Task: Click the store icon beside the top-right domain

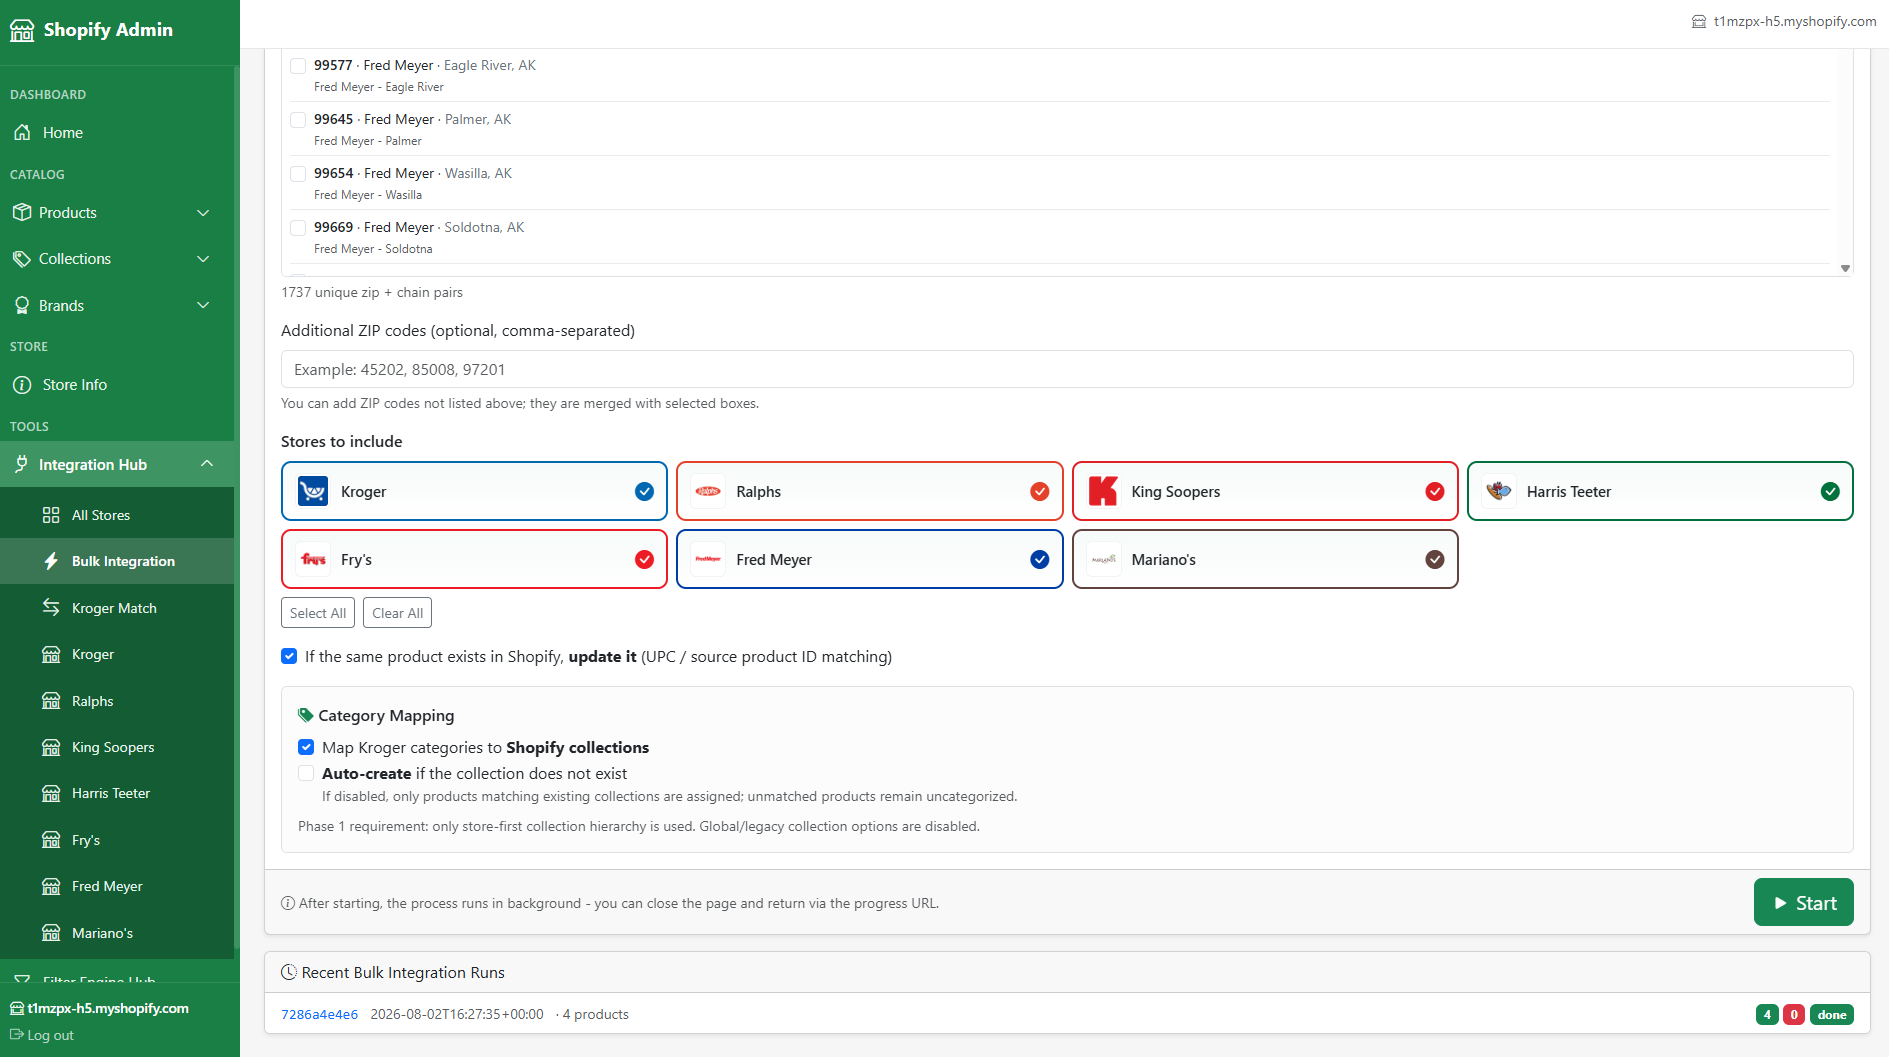Action: coord(1698,22)
